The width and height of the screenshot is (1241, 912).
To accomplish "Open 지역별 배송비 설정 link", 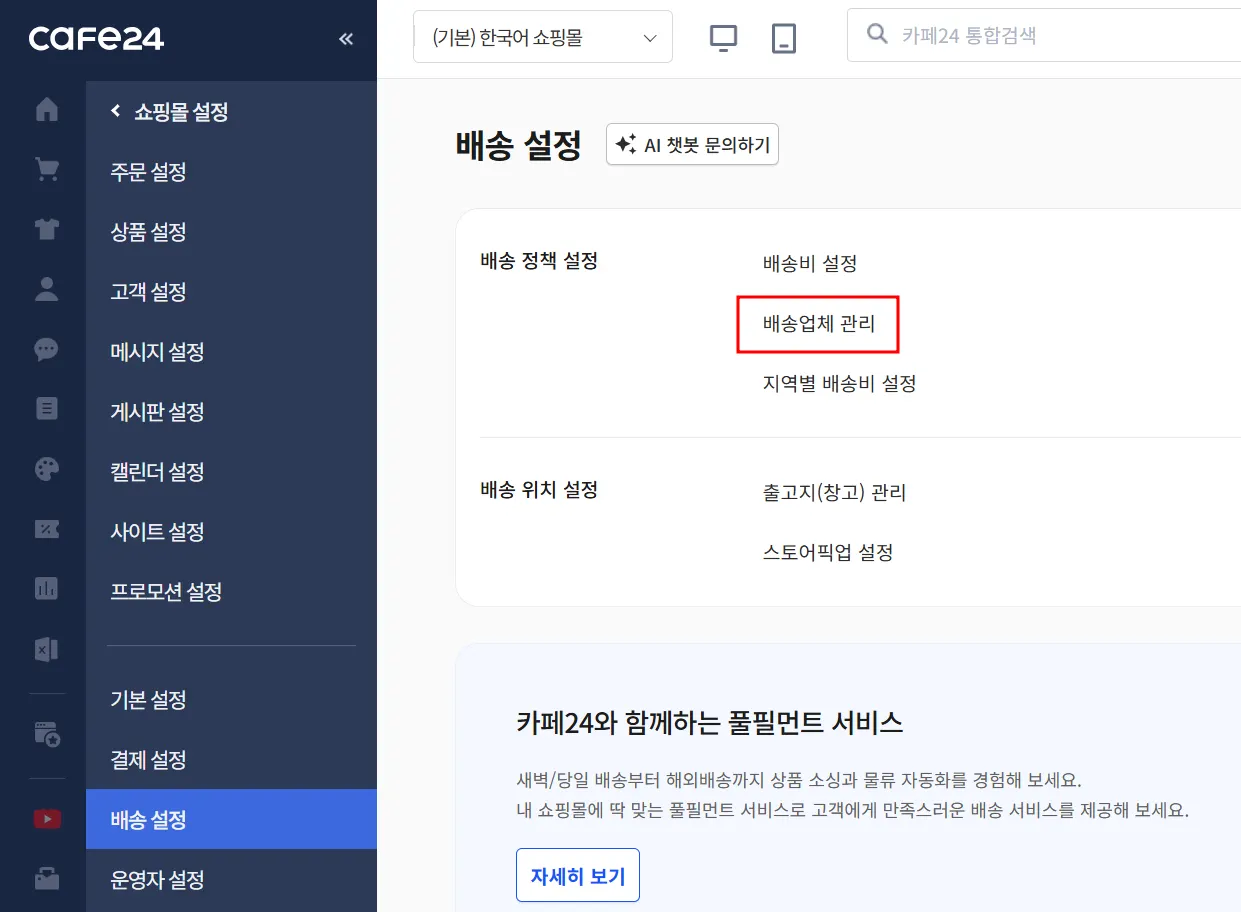I will point(840,383).
